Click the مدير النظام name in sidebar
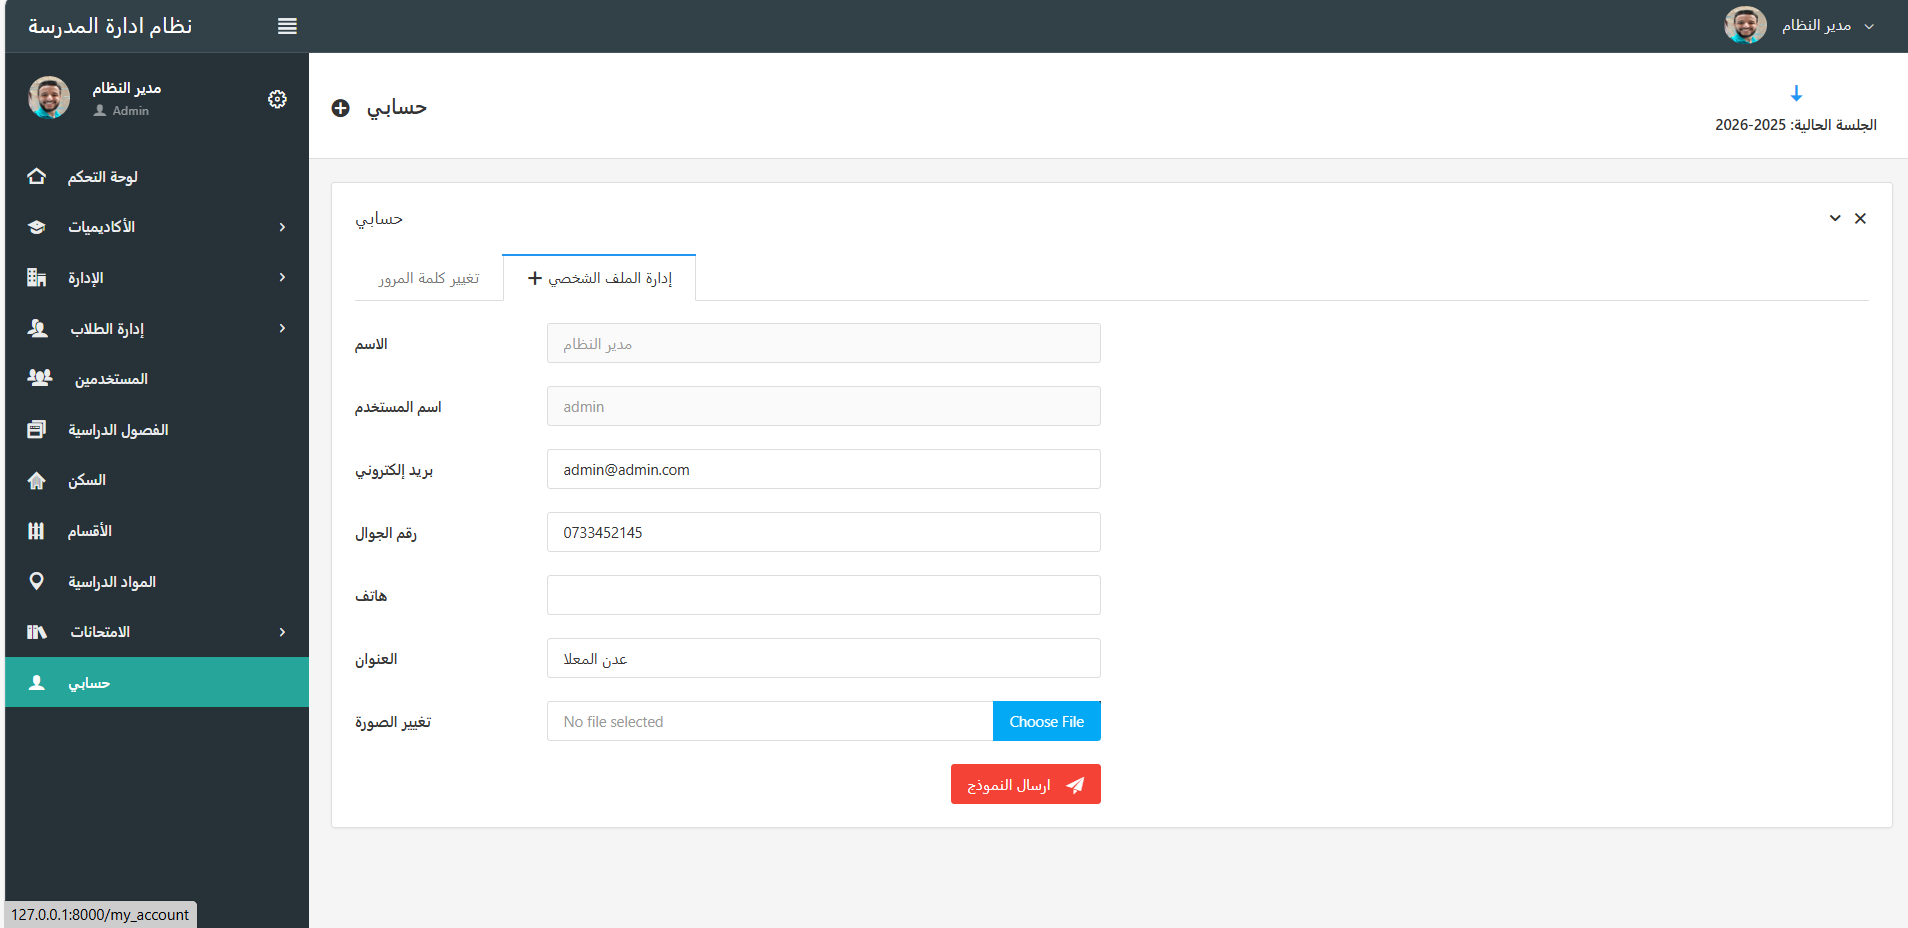 [x=127, y=88]
